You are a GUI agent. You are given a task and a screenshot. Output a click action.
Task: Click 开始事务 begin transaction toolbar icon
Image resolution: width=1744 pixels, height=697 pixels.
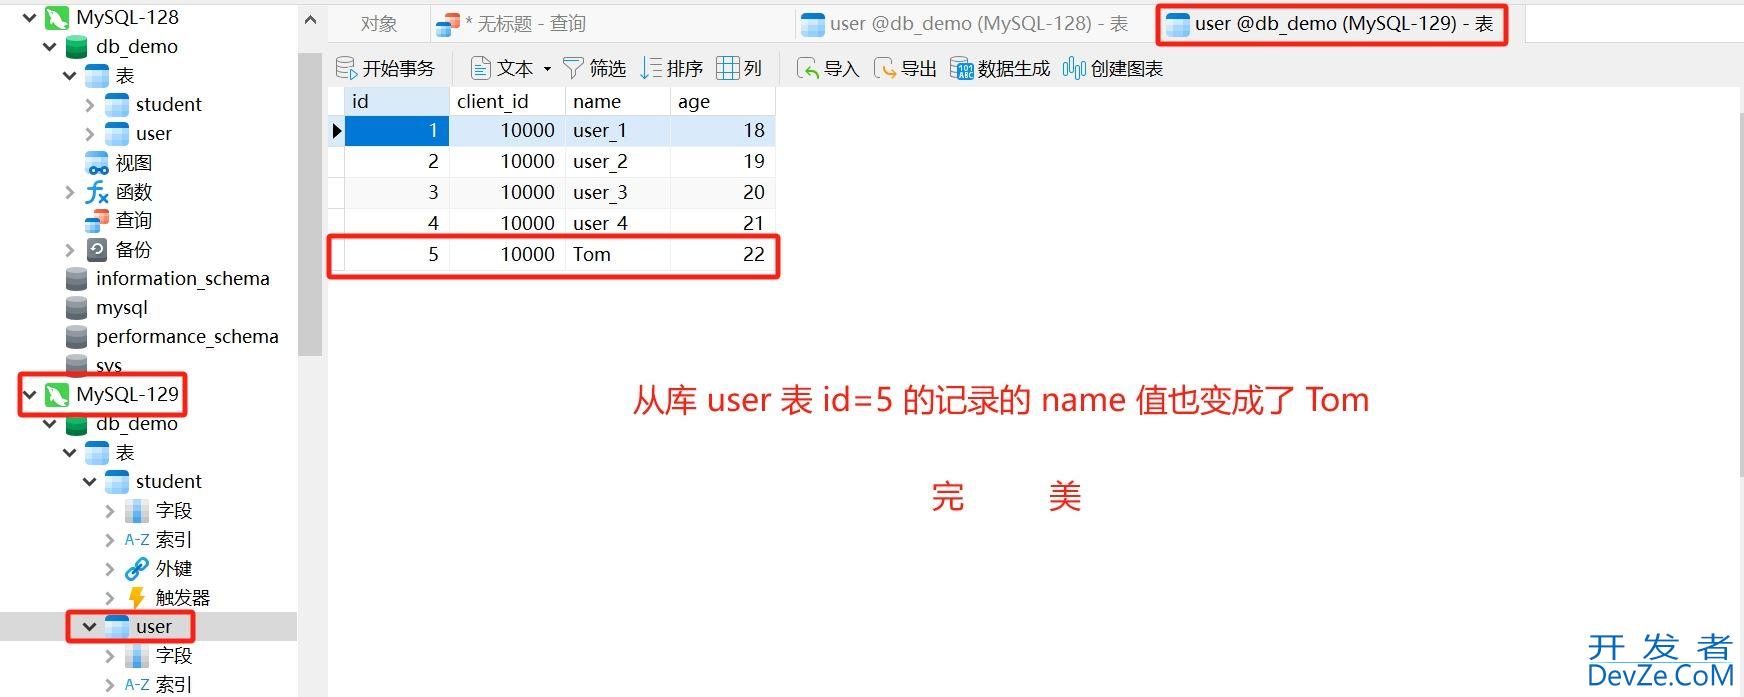tap(346, 68)
